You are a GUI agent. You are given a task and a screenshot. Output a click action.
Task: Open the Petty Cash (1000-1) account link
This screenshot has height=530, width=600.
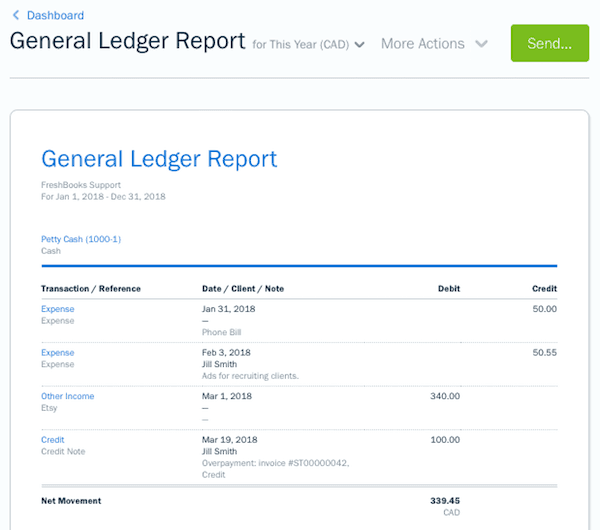[81, 239]
